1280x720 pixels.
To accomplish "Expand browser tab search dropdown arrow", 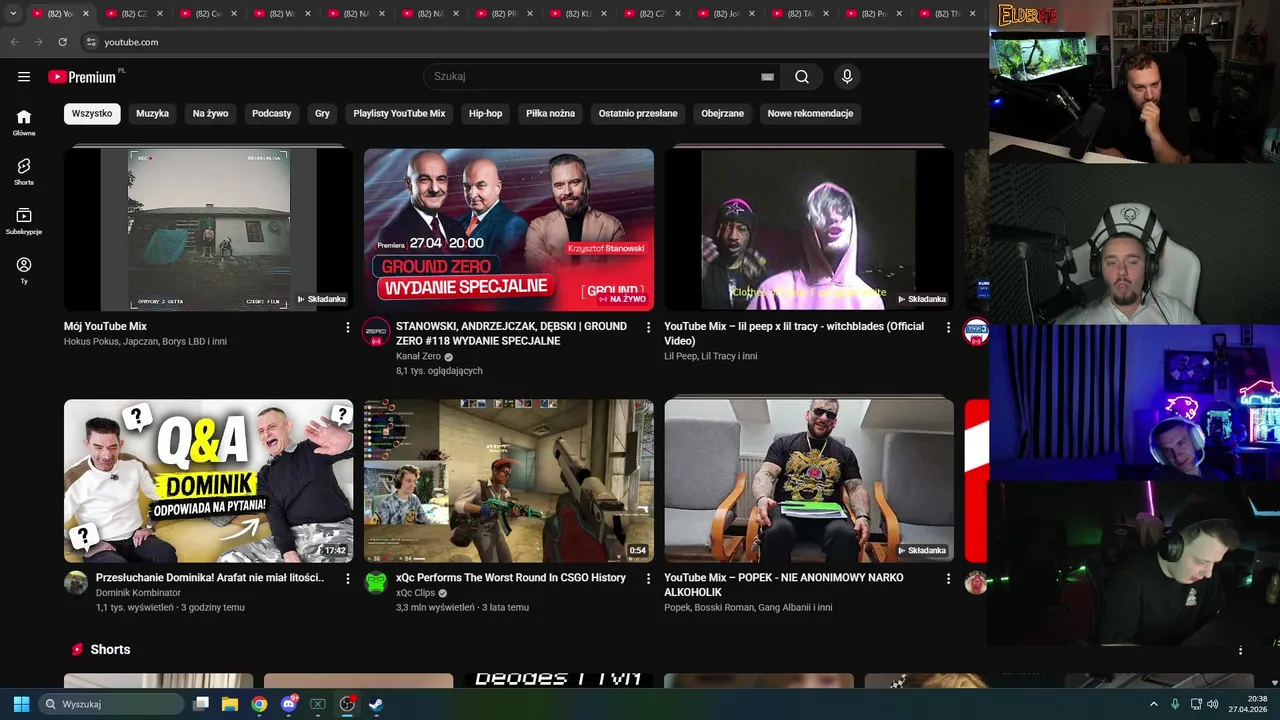I will pos(13,14).
